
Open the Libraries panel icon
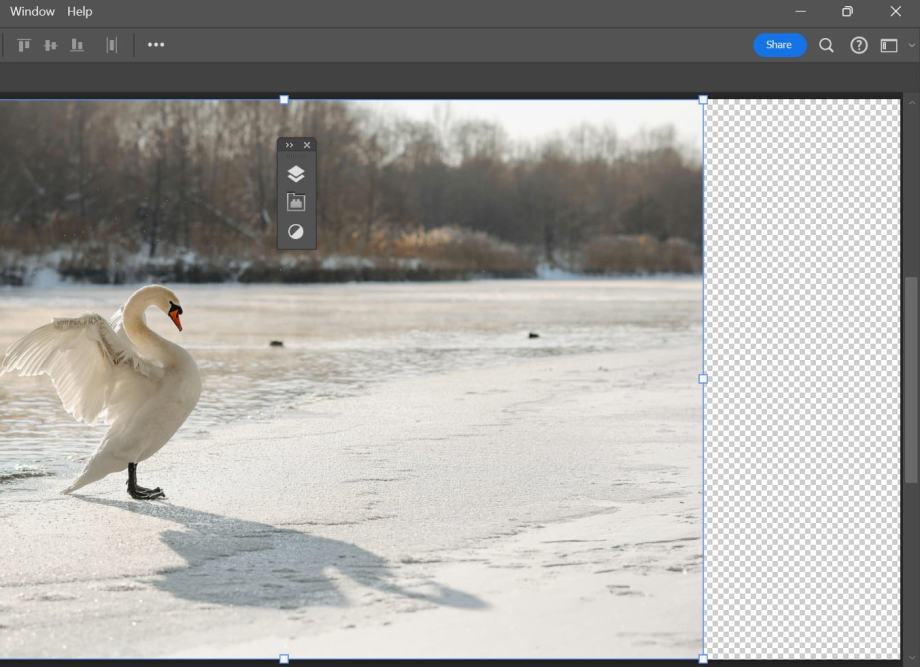coord(296,202)
